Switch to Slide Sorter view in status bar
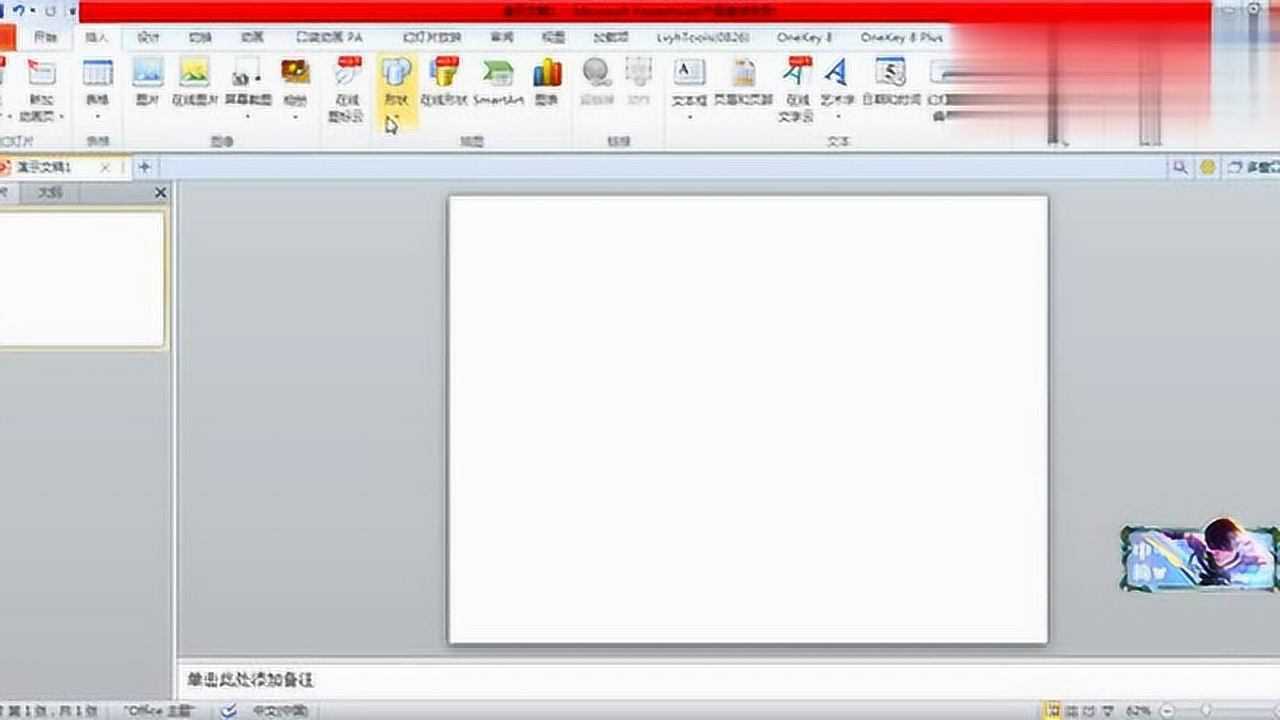This screenshot has width=1280, height=720. 1072,710
